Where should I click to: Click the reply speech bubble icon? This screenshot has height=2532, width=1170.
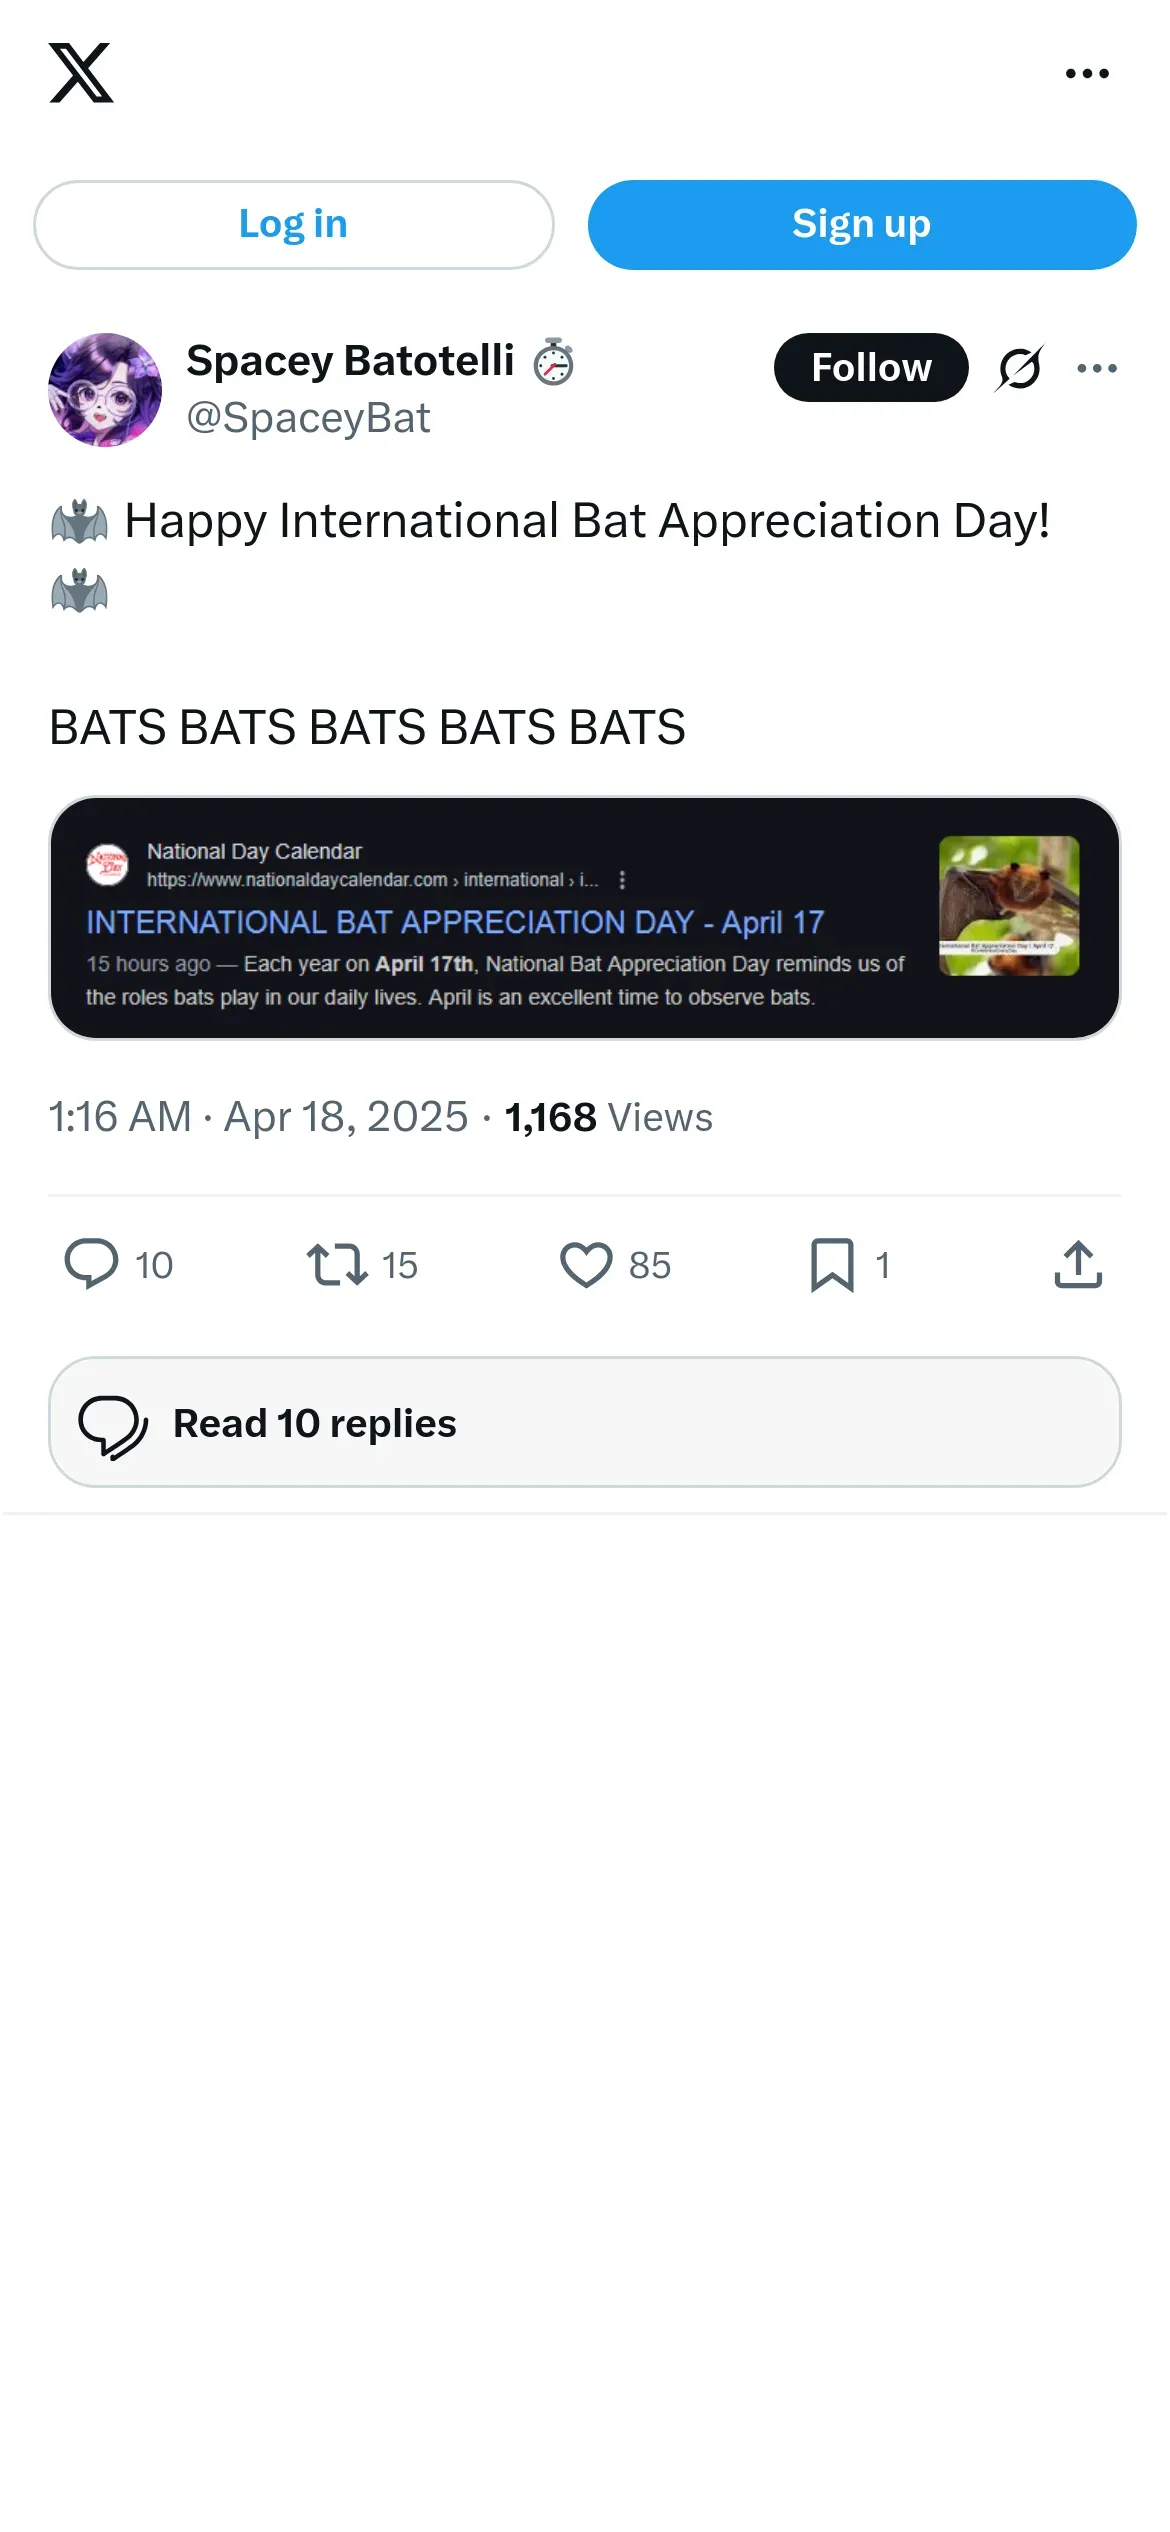[91, 1264]
